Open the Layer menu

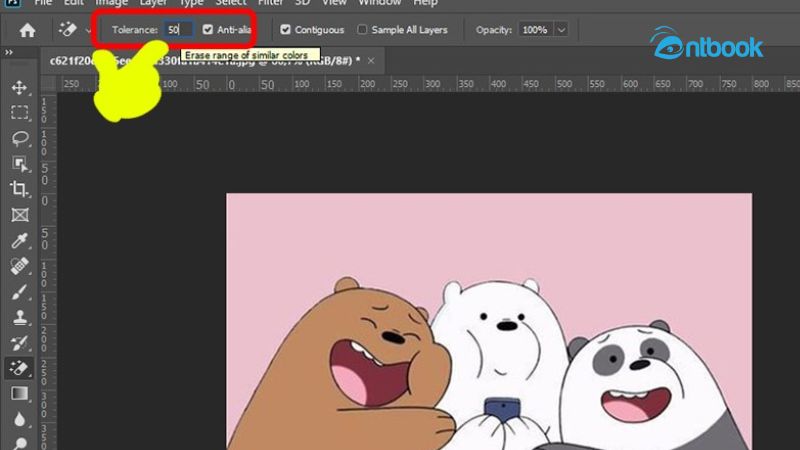(153, 3)
